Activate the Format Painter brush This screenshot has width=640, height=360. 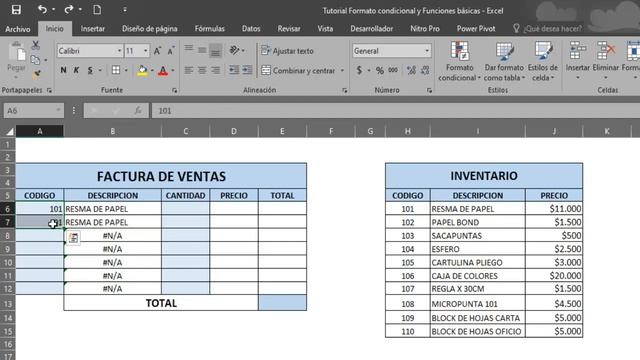tap(36, 74)
